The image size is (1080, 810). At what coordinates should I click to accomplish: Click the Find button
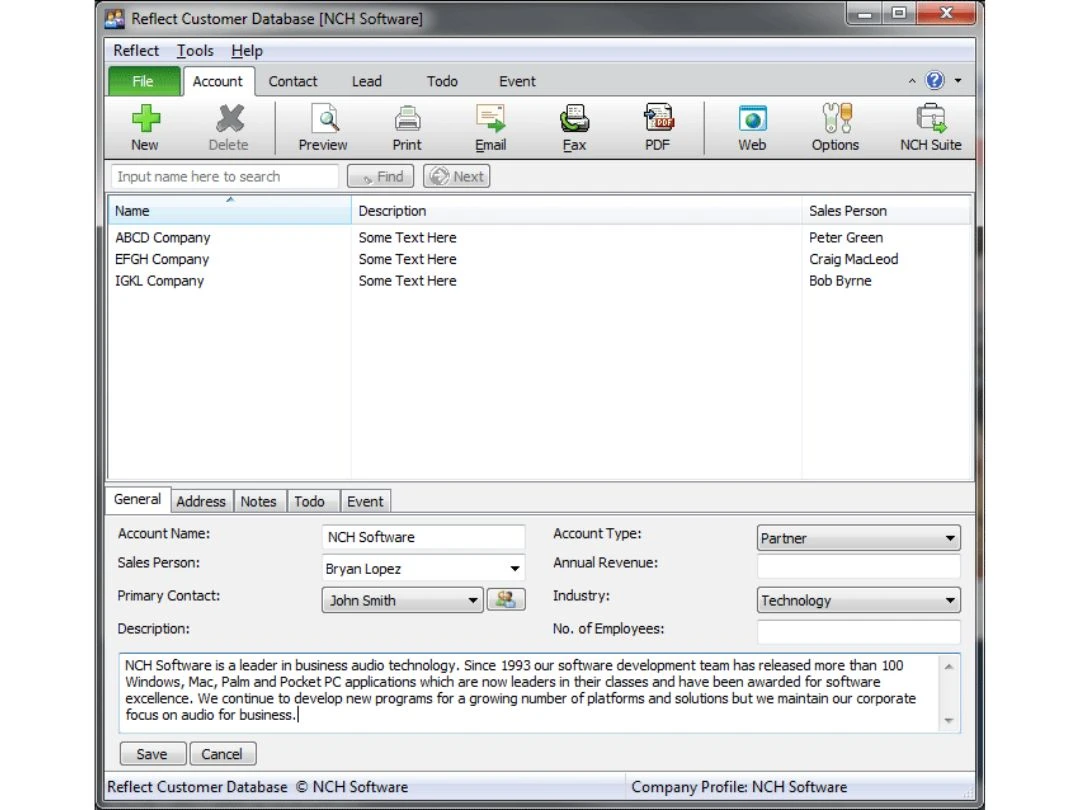coord(380,176)
